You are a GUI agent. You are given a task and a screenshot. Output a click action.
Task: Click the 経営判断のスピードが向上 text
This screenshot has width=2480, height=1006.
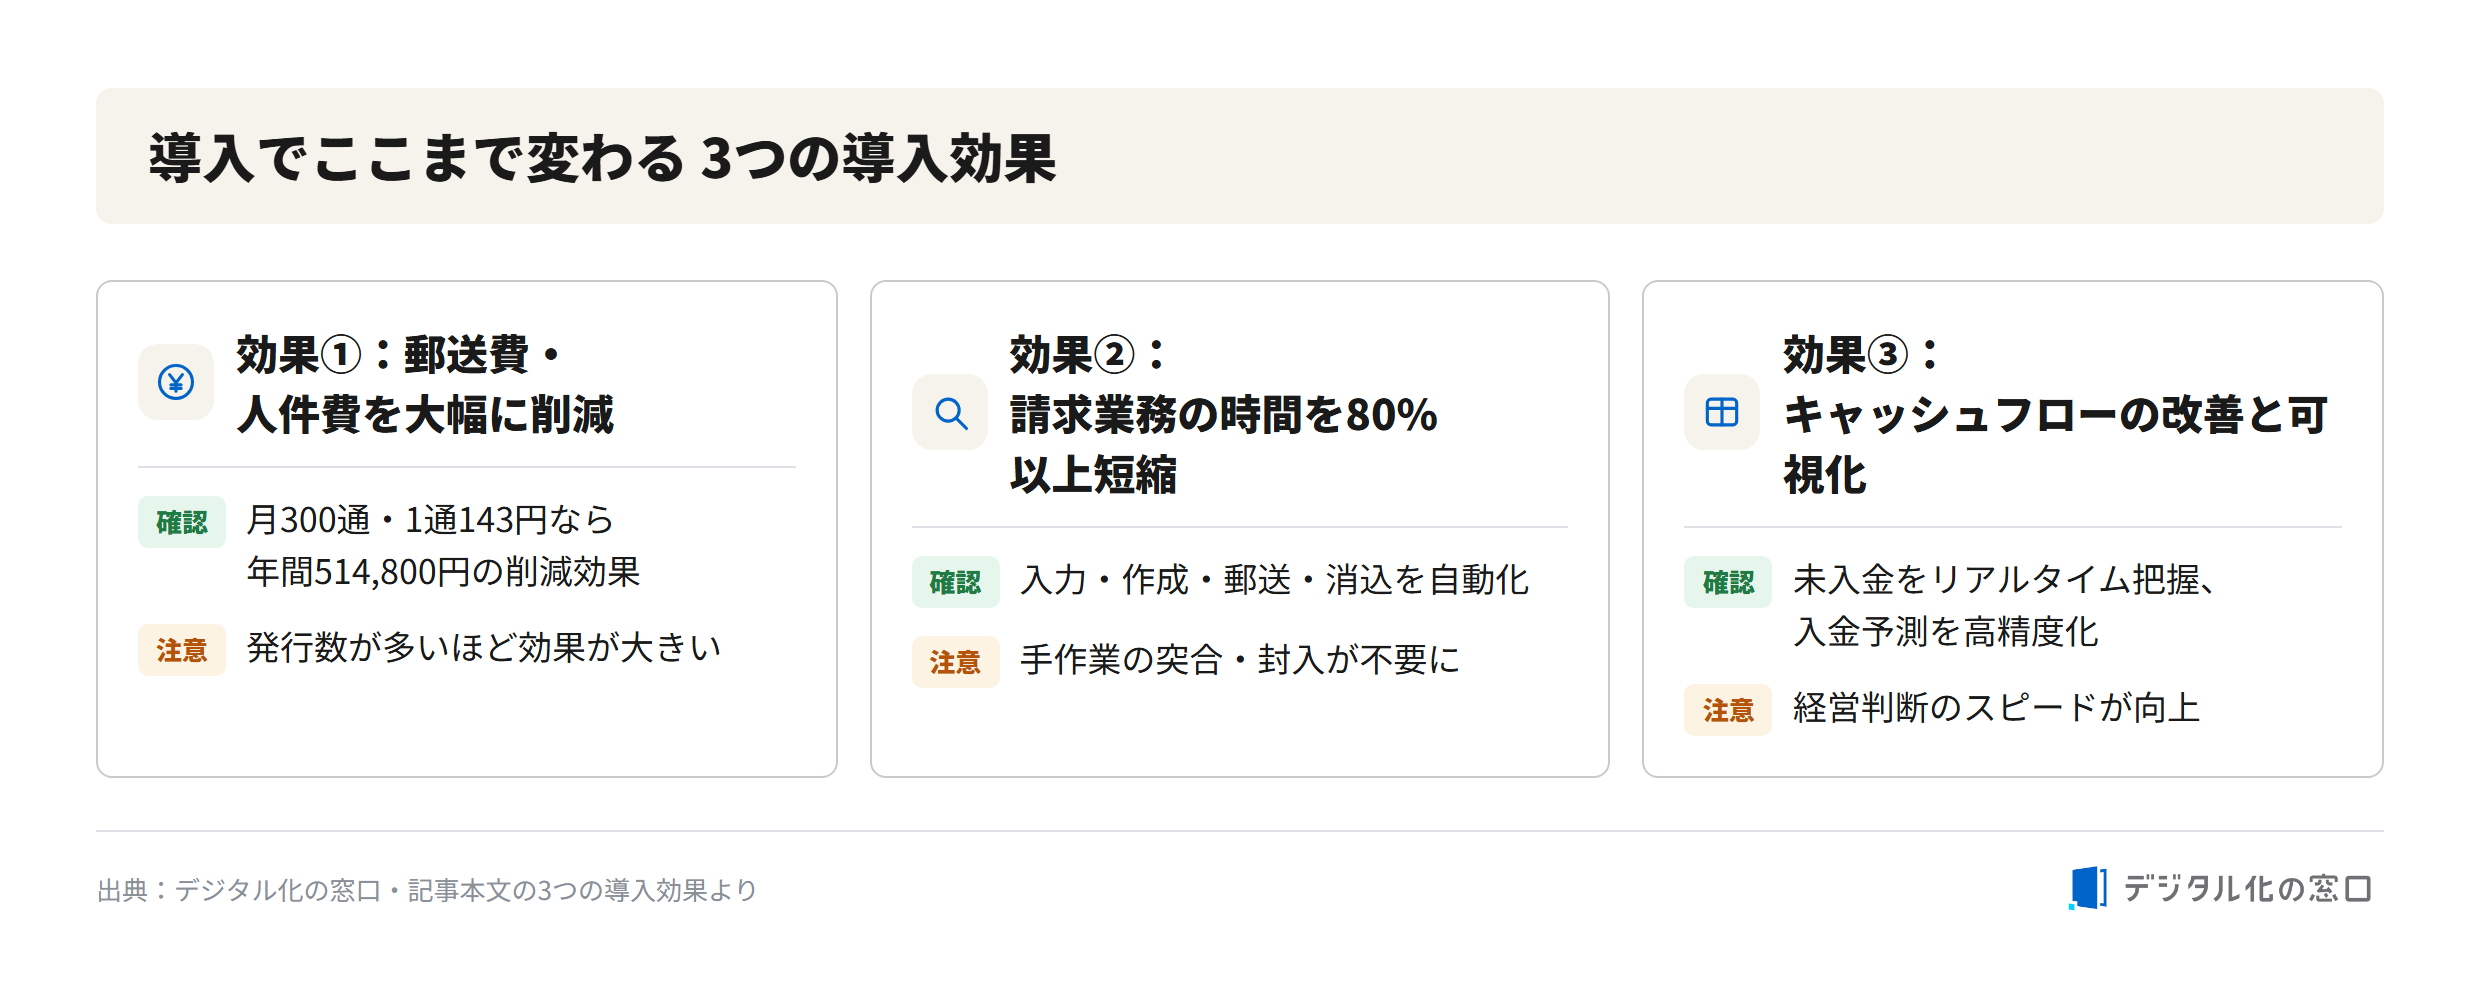(x=1996, y=708)
